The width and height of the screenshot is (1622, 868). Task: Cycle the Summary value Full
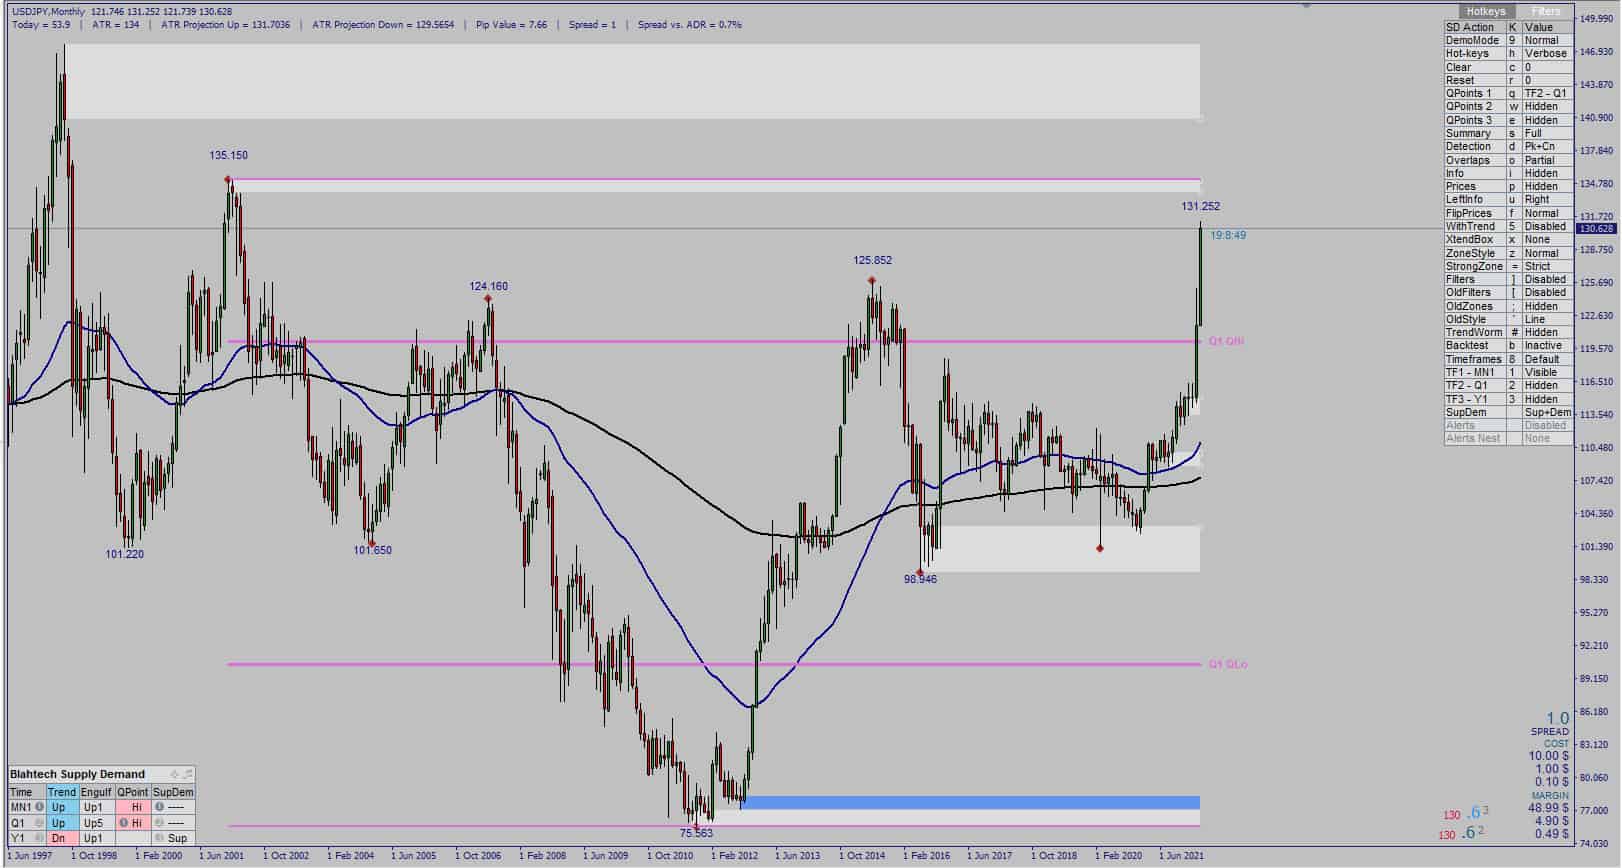click(1546, 133)
